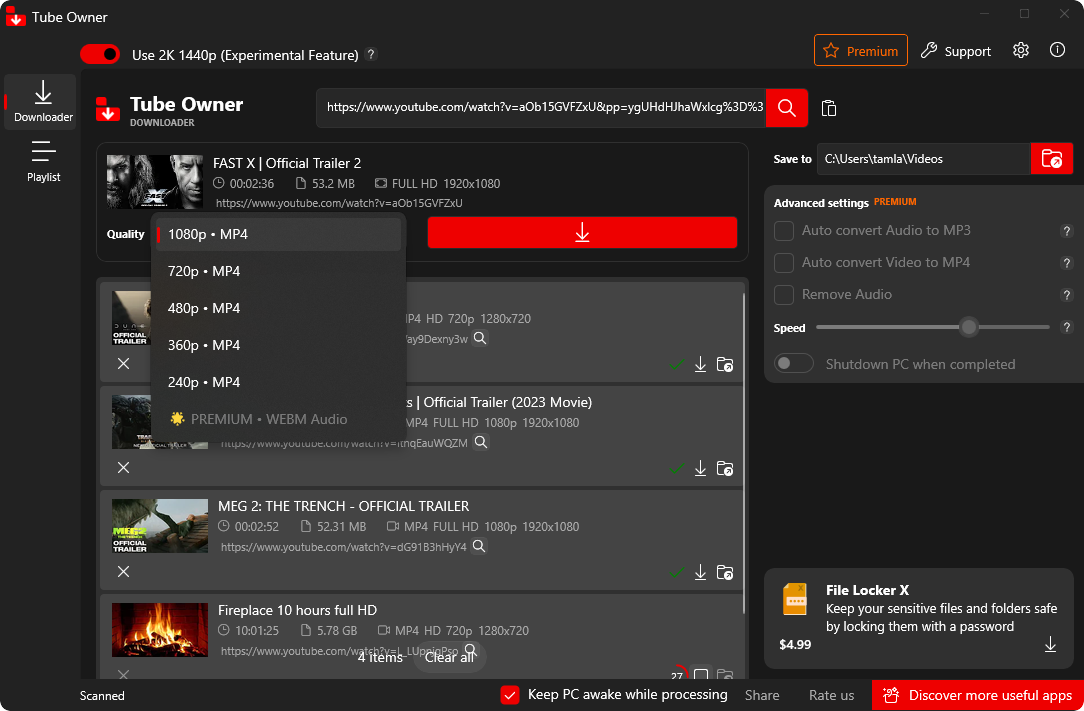This screenshot has height=711, width=1084.
Task: Click the title "FAST X | Official Trailer 2"
Action: 287,163
